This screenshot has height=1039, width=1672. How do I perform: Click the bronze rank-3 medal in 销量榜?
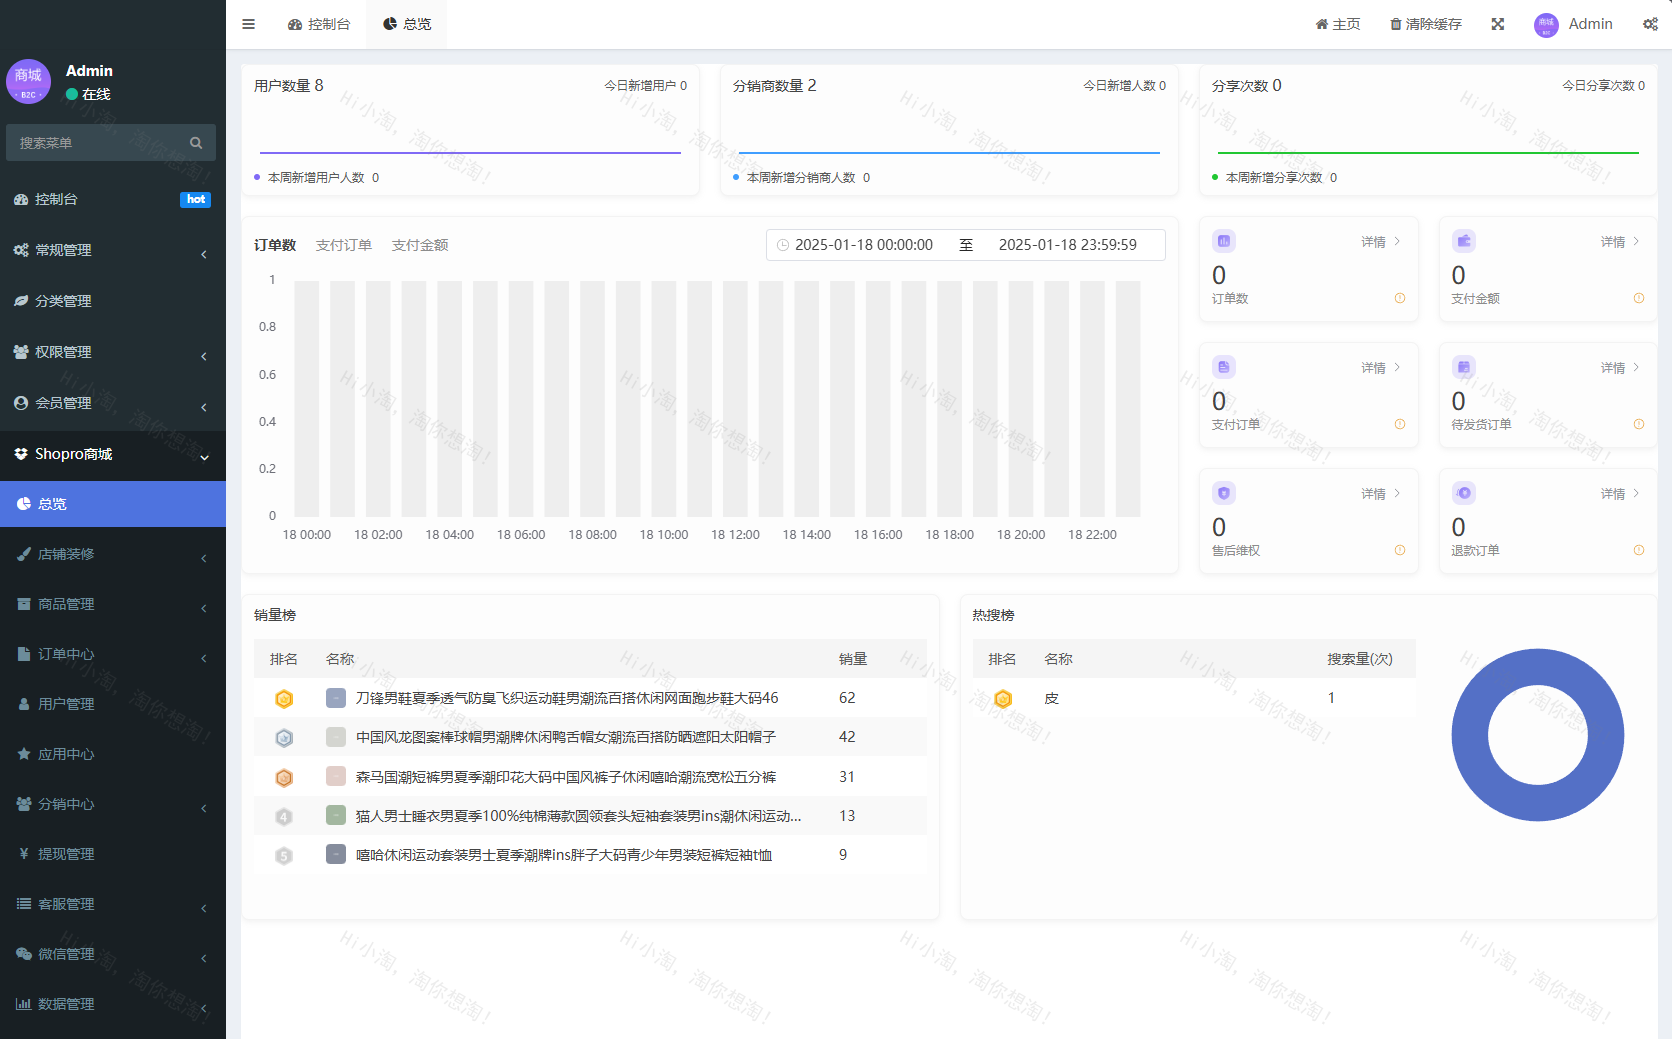[x=284, y=777]
